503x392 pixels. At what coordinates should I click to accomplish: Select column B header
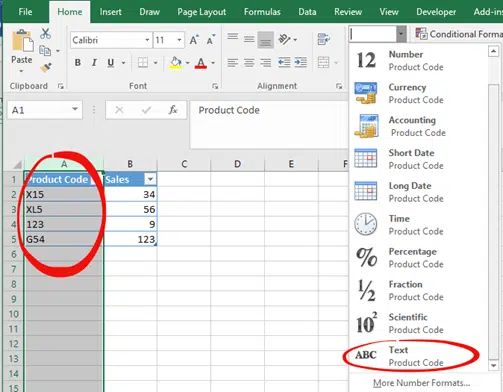[130, 164]
